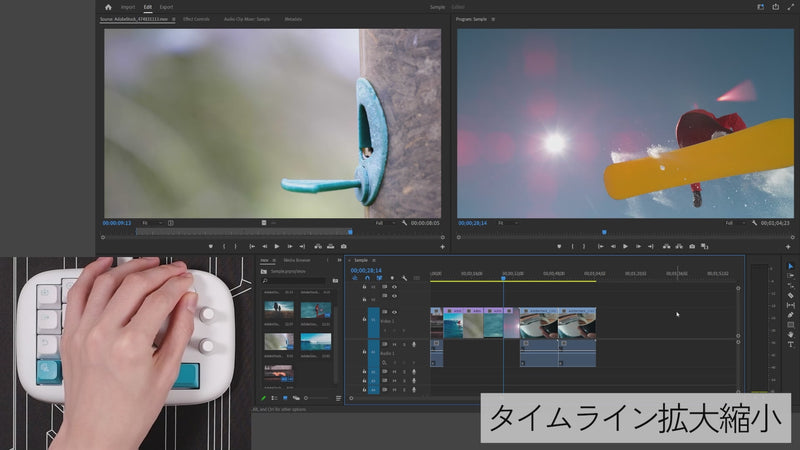This screenshot has width=800, height=450.
Task: Export frame from Program monitor camera icon
Action: pyautogui.click(x=692, y=246)
